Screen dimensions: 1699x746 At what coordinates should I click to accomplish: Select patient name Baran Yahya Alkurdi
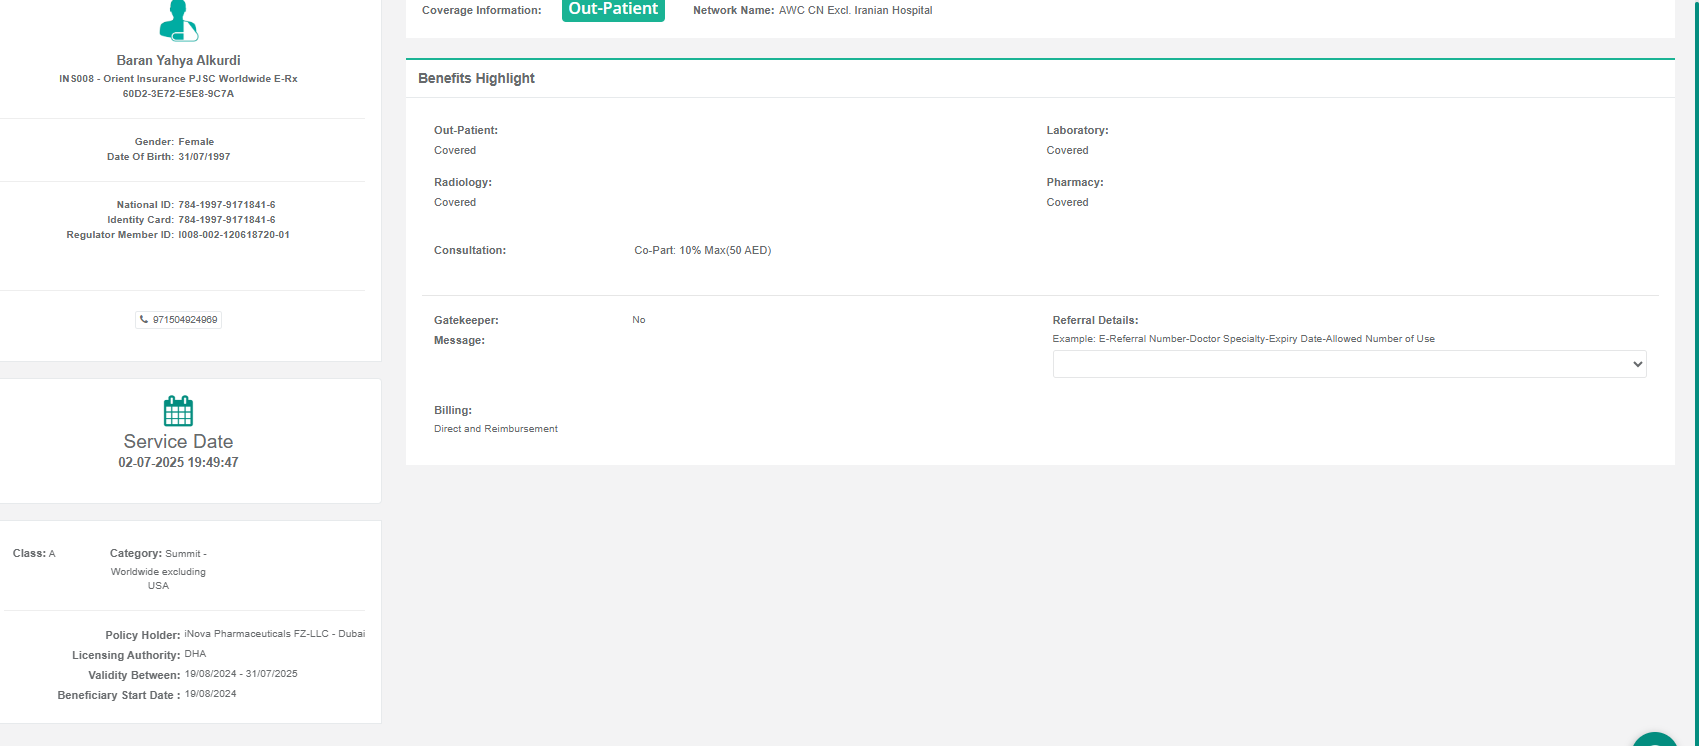[178, 60]
